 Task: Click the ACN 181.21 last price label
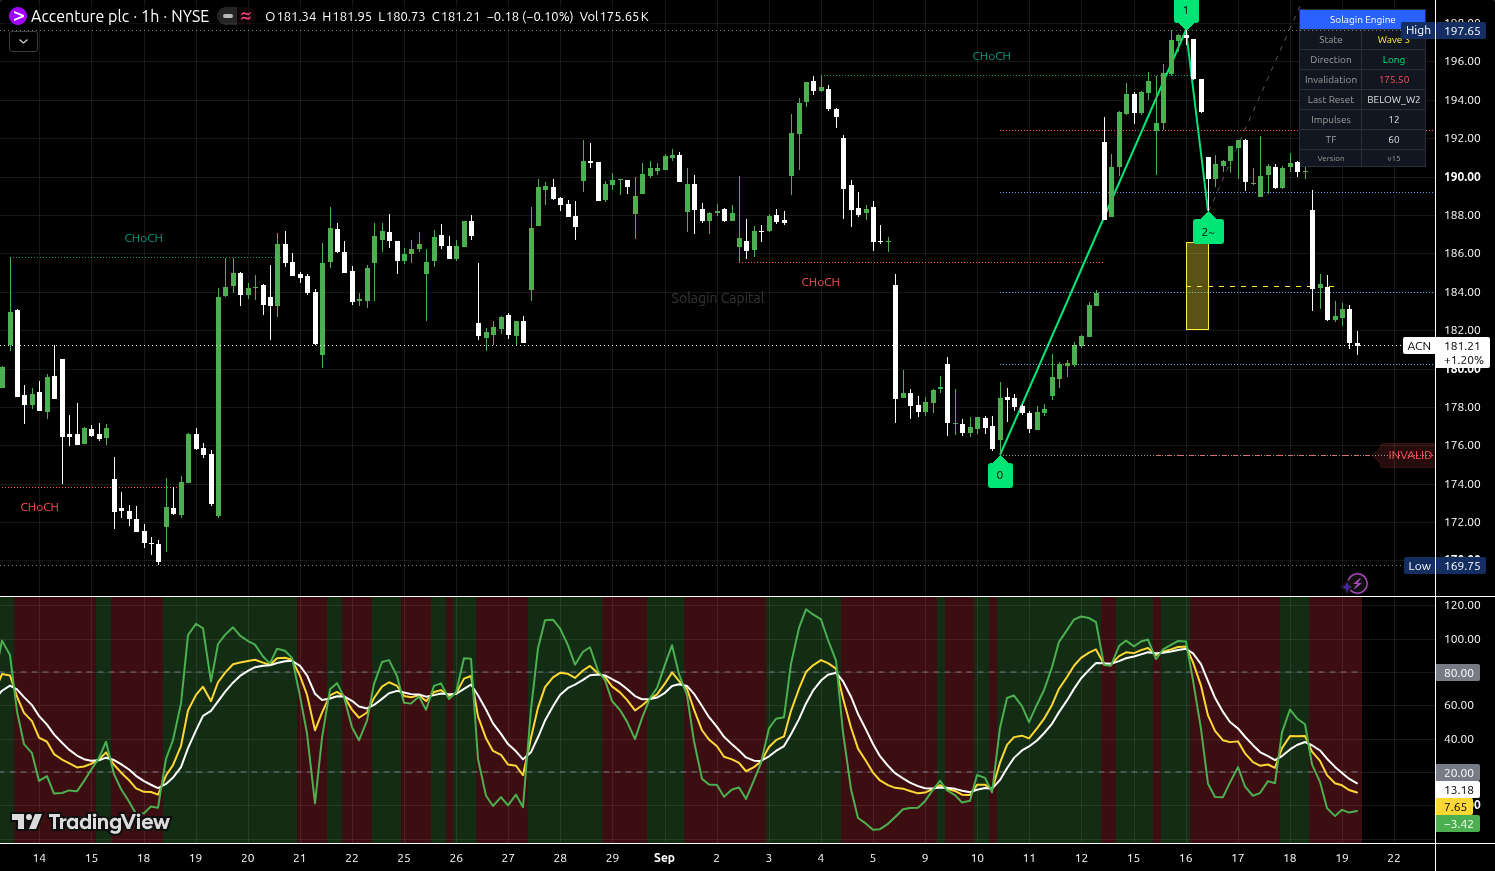click(x=1447, y=346)
